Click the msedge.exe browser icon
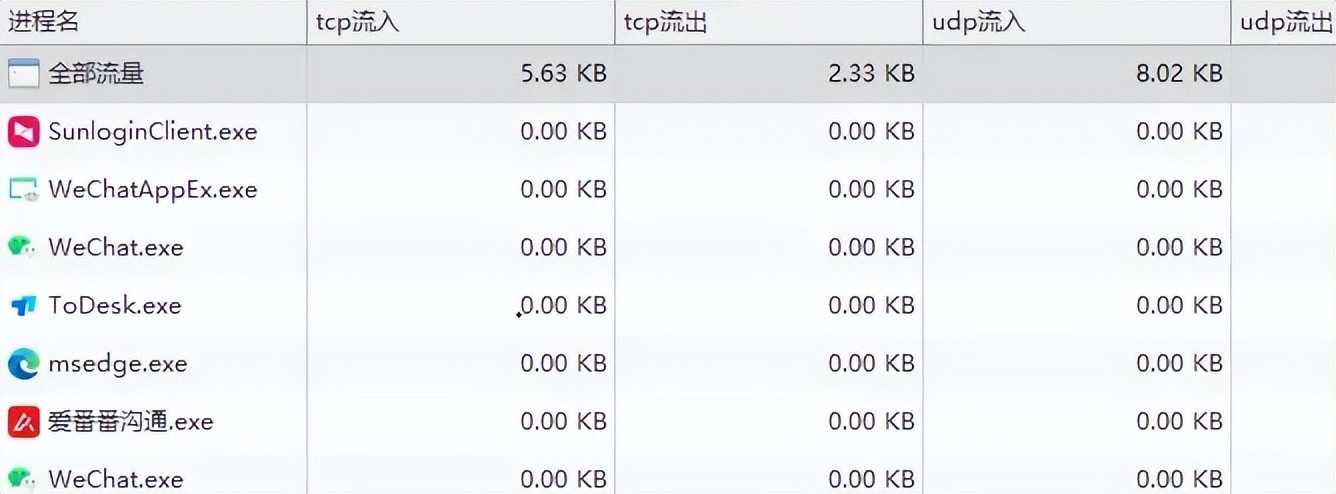This screenshot has height=494, width=1336. [23, 364]
